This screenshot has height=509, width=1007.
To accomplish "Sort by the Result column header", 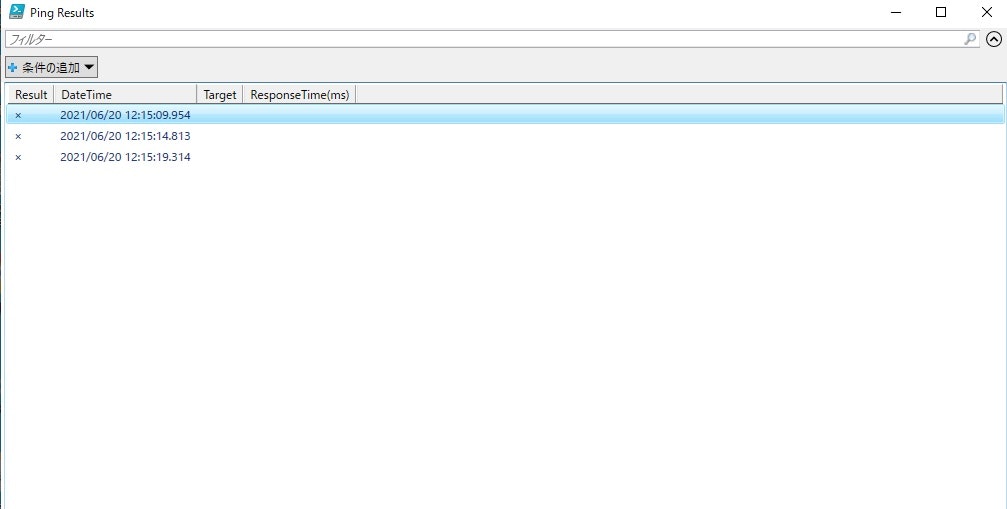I will click(31, 94).
